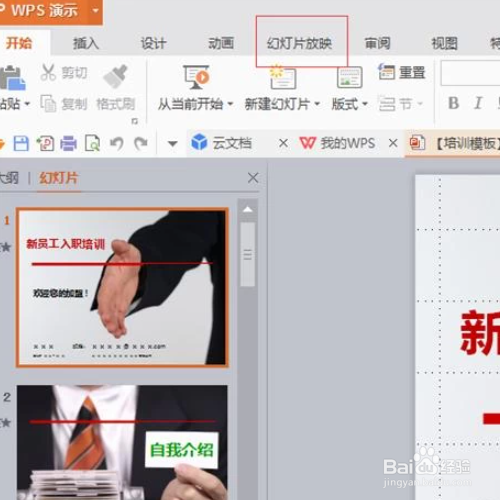500x500 pixels.
Task: Click the 复制 copy icon
Action: click(x=48, y=103)
